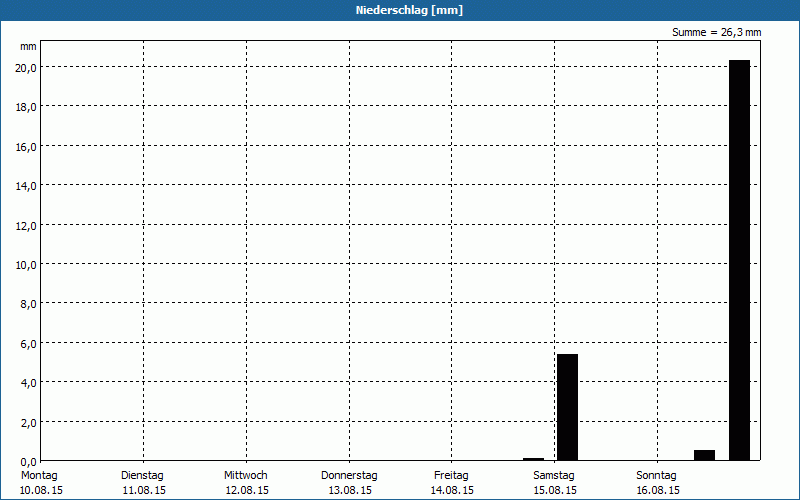
Task: Click the 0,0 y-axis value
Action: [29, 462]
